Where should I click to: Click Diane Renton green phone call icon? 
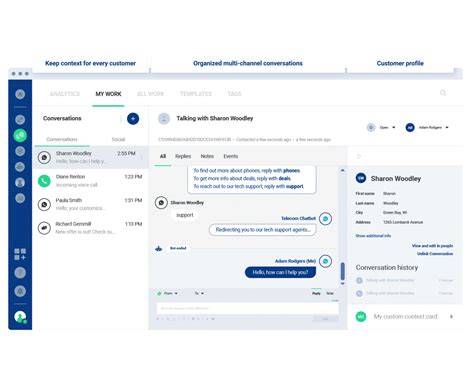[x=44, y=181]
